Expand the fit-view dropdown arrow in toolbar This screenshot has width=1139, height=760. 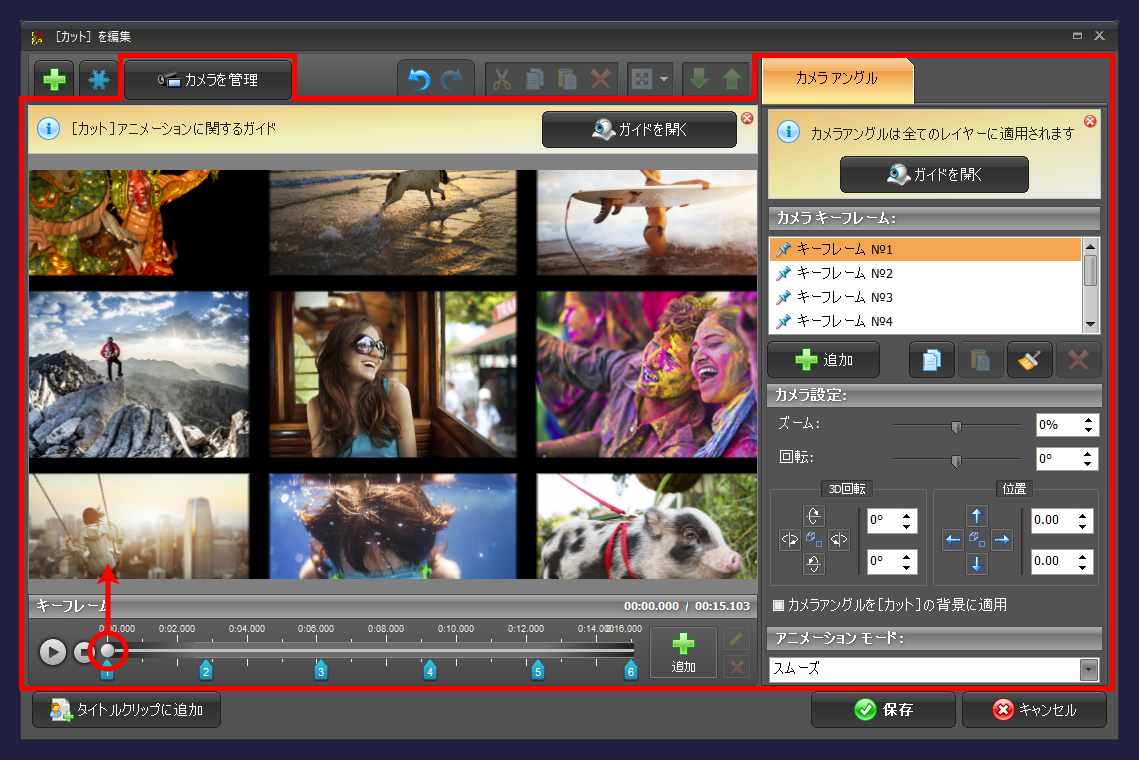665,80
